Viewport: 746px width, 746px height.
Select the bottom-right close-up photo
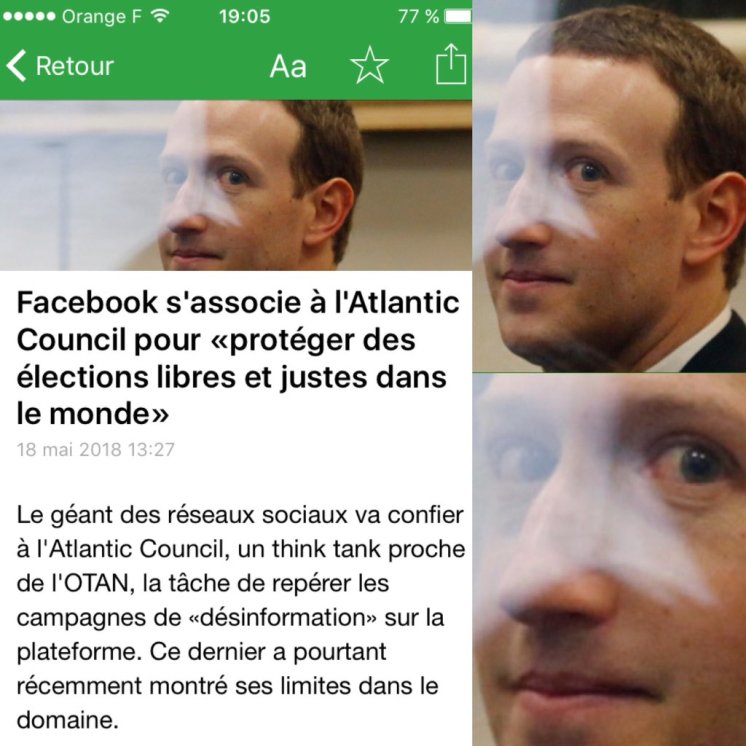[x=609, y=560]
